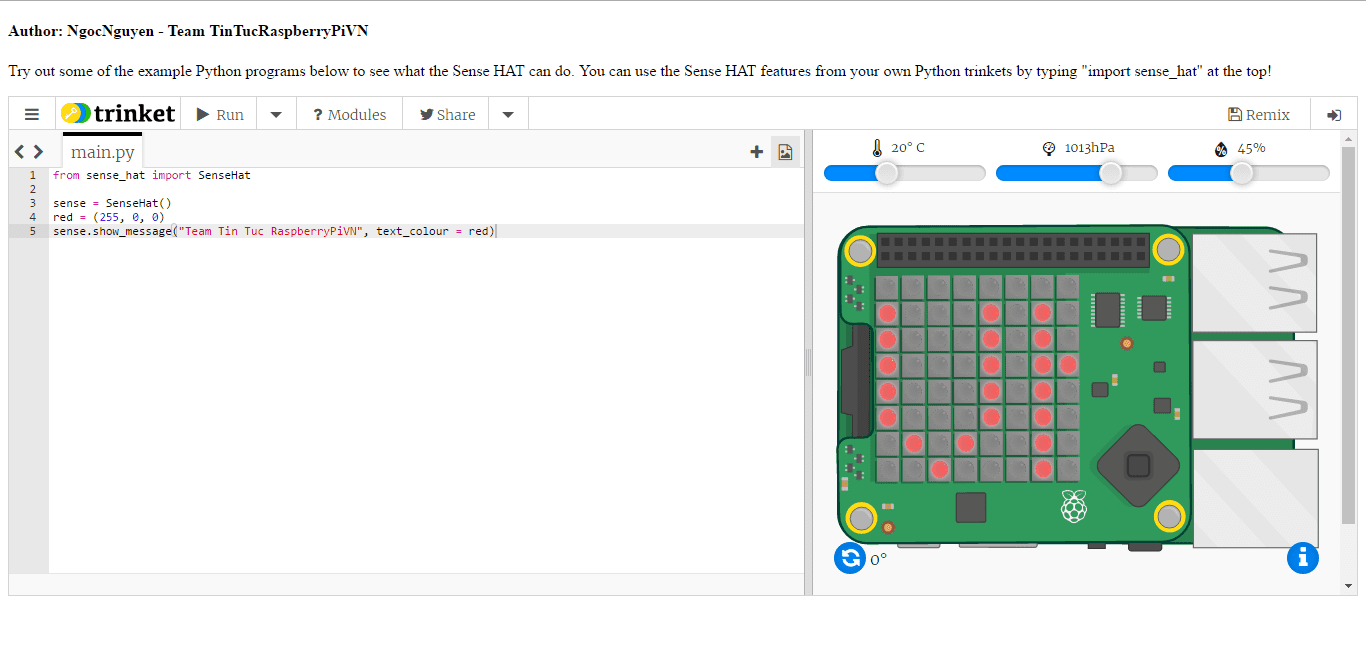
Task: Open the blue info icon
Action: coord(1302,558)
